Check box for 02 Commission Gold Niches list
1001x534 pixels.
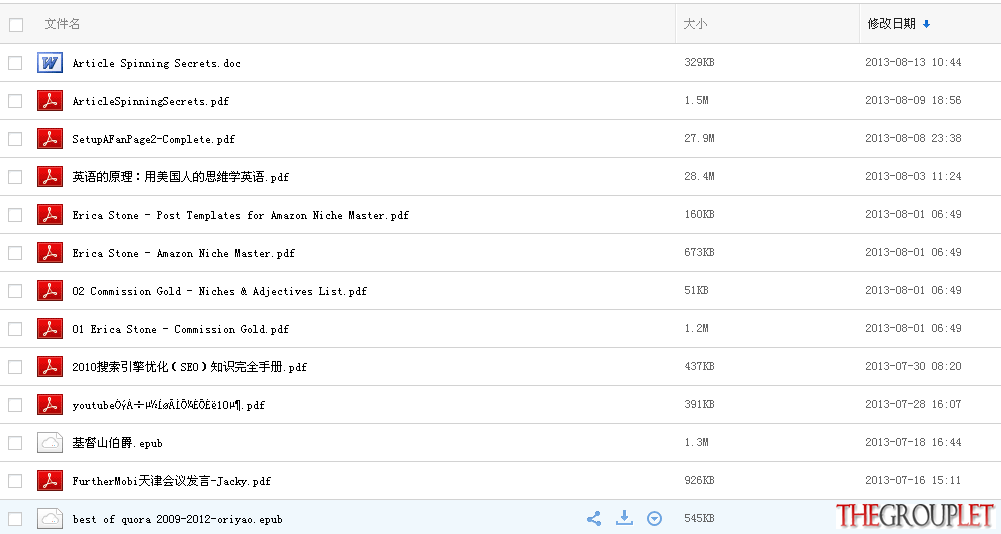15,291
